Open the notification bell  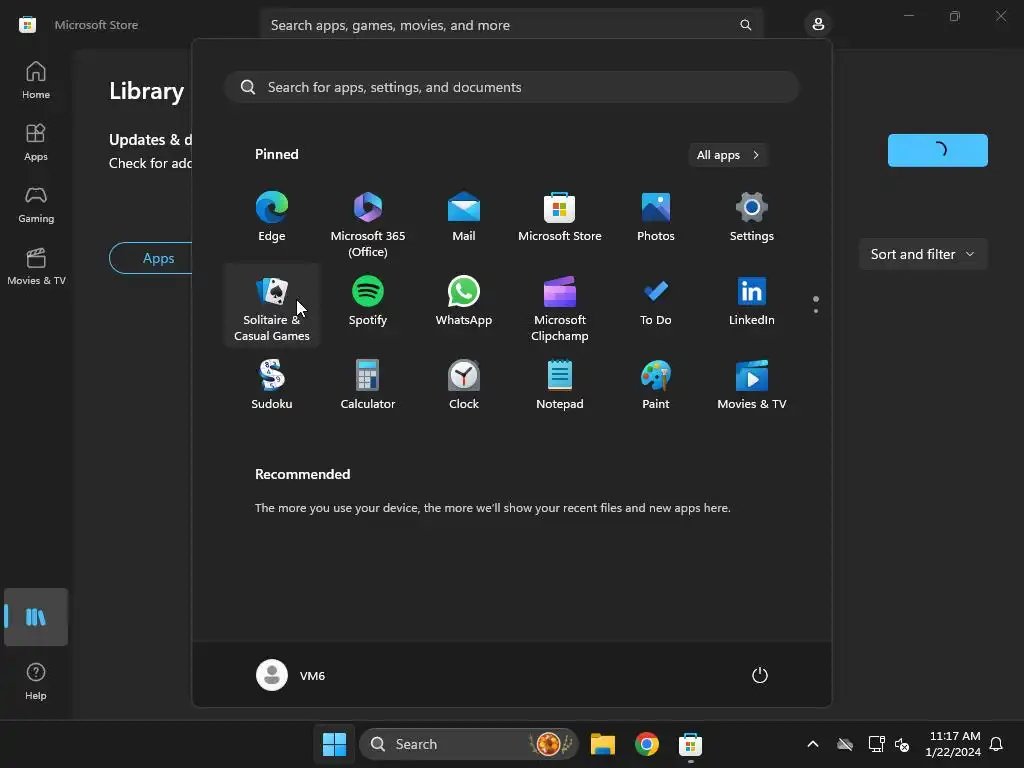997,744
